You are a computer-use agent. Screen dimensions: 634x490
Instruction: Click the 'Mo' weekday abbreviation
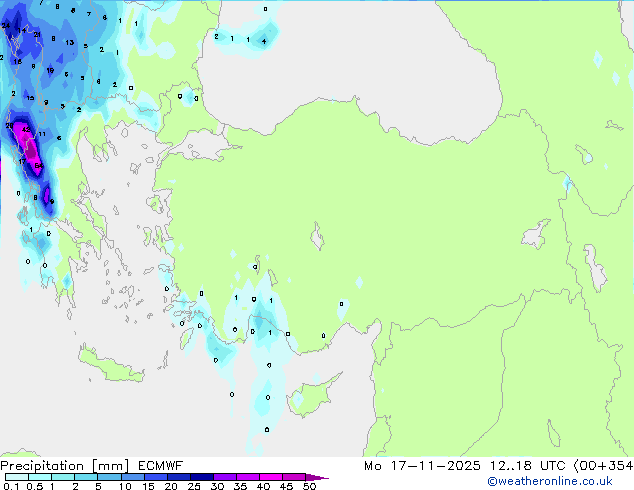[373, 466]
